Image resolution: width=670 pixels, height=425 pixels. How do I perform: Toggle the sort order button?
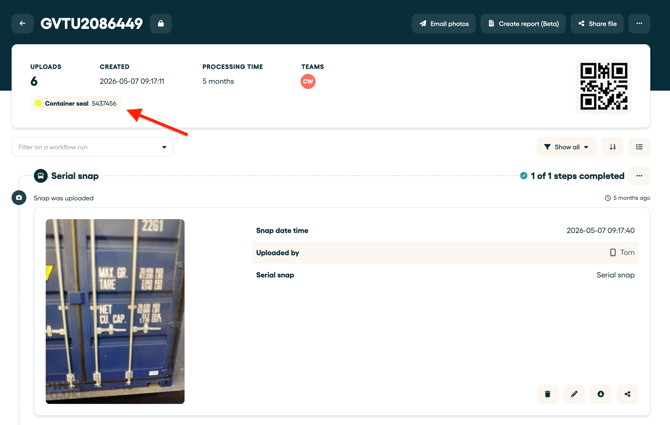click(x=613, y=147)
